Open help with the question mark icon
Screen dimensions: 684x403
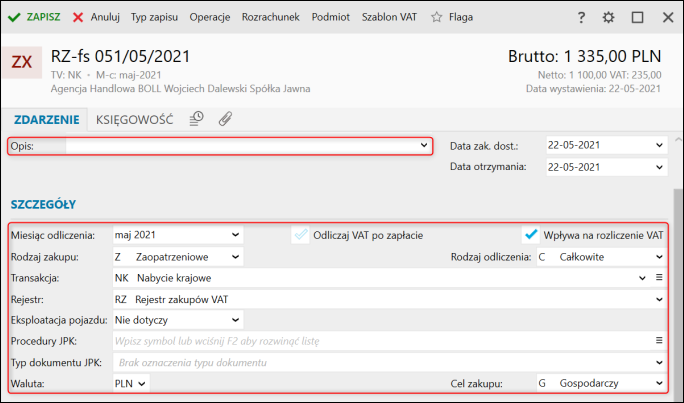click(x=581, y=17)
